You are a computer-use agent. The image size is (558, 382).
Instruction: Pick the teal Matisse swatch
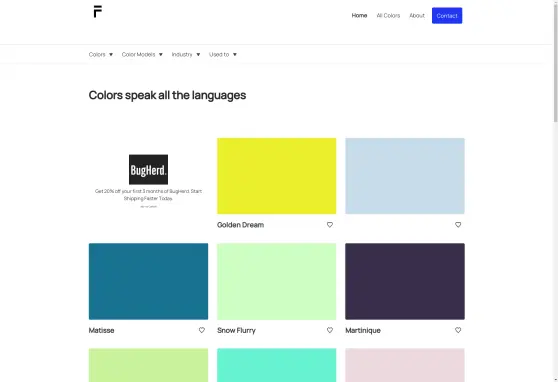[148, 281]
